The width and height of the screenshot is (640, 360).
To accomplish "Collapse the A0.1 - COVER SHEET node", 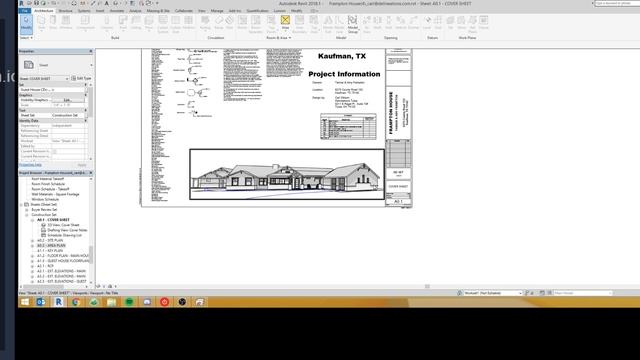I will [x=33, y=220].
